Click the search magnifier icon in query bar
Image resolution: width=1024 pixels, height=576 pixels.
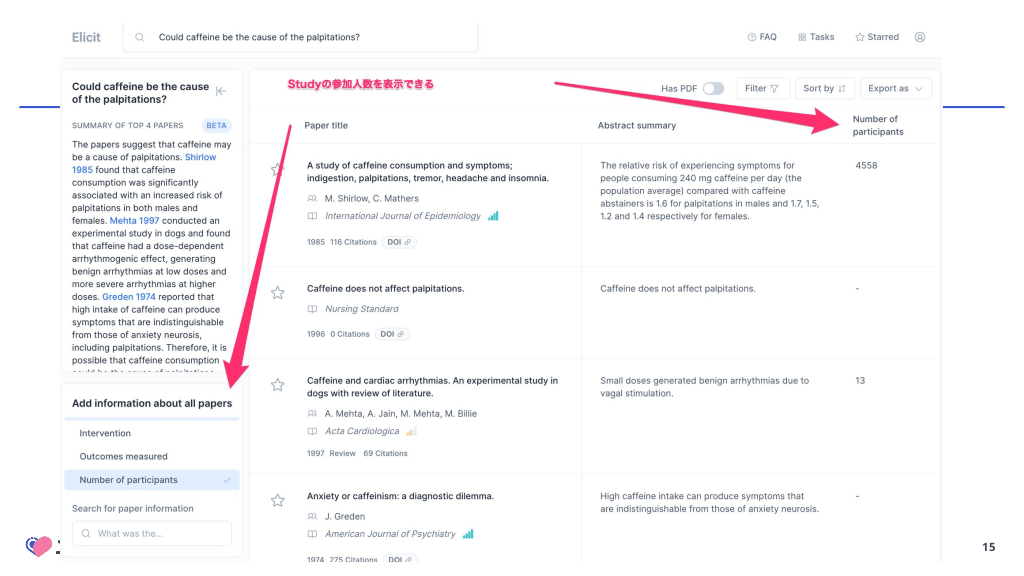[x=139, y=37]
